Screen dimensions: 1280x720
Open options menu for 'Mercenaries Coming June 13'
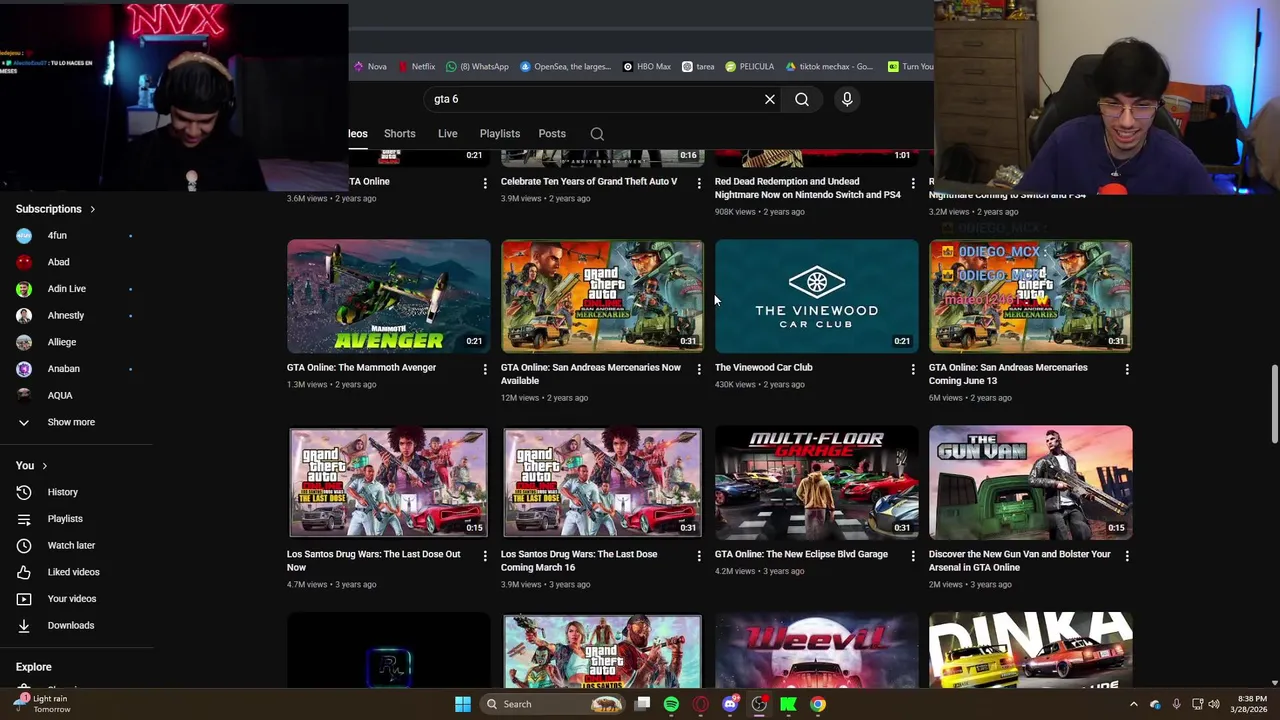pyautogui.click(x=1127, y=369)
